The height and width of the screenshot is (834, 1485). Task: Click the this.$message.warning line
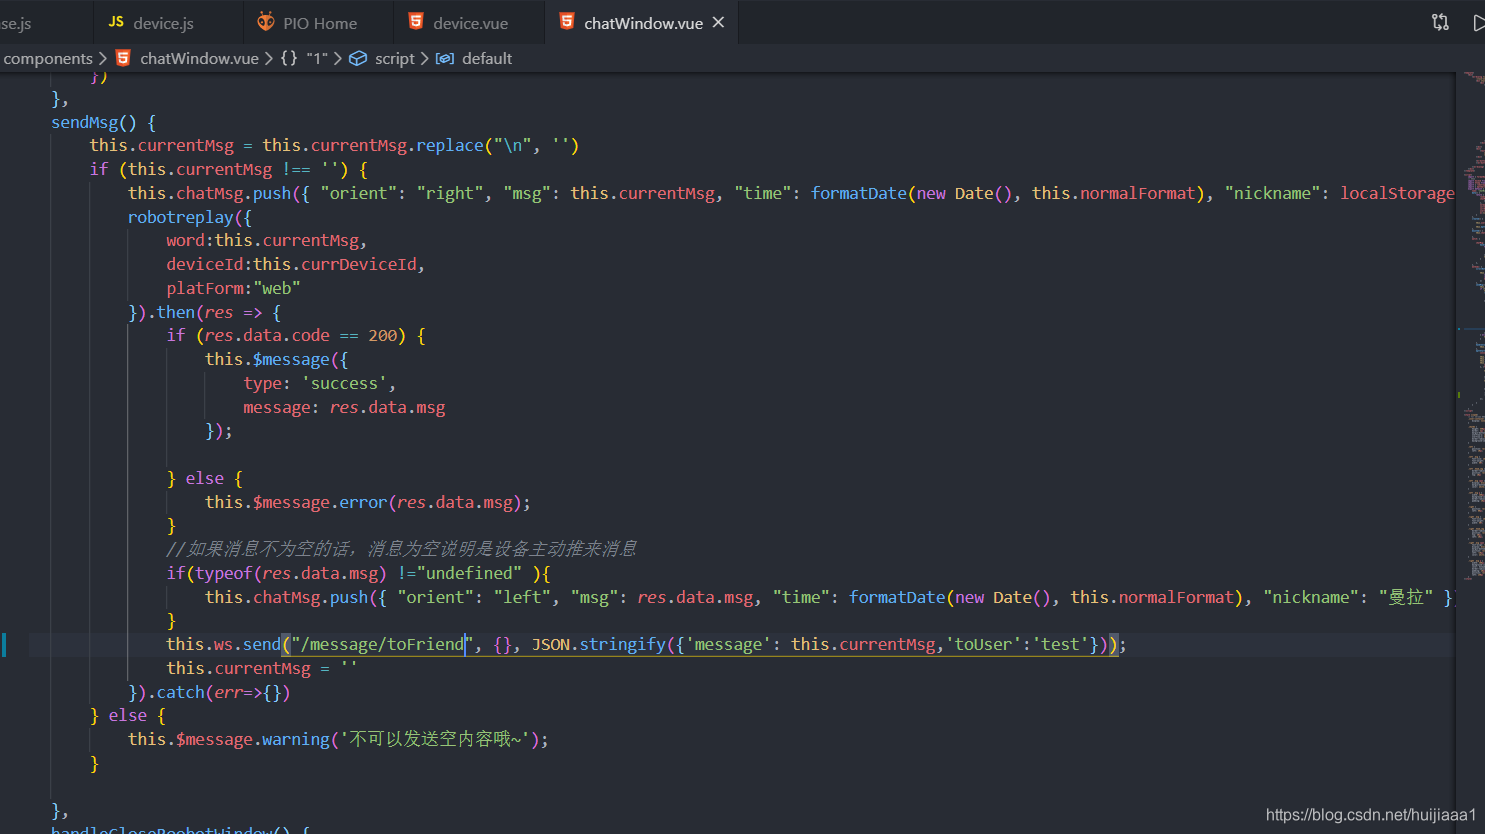point(338,739)
